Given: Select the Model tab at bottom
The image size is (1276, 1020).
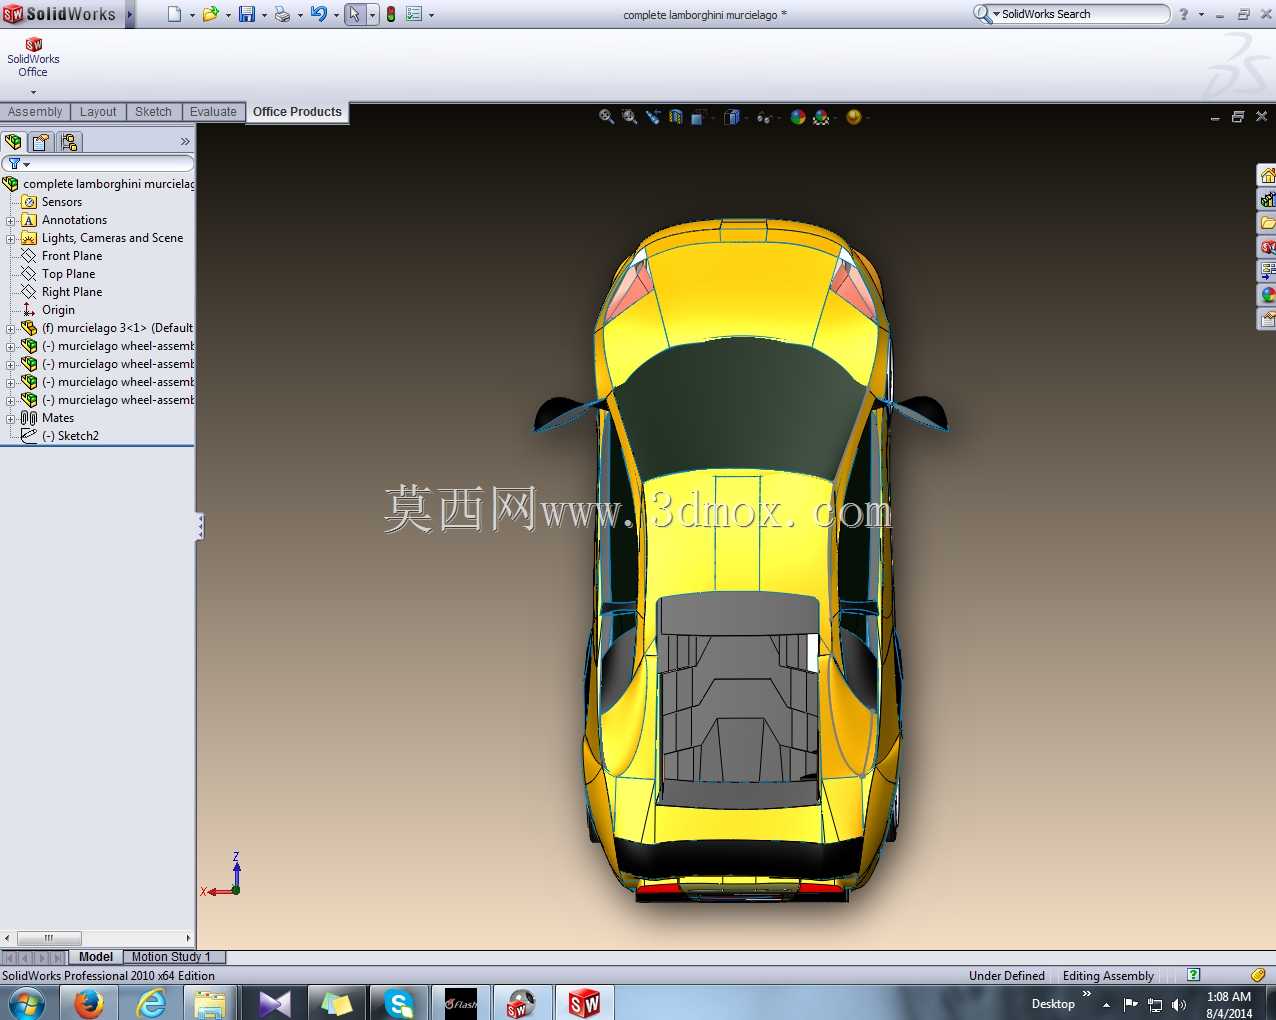Looking at the screenshot, I should click(96, 957).
